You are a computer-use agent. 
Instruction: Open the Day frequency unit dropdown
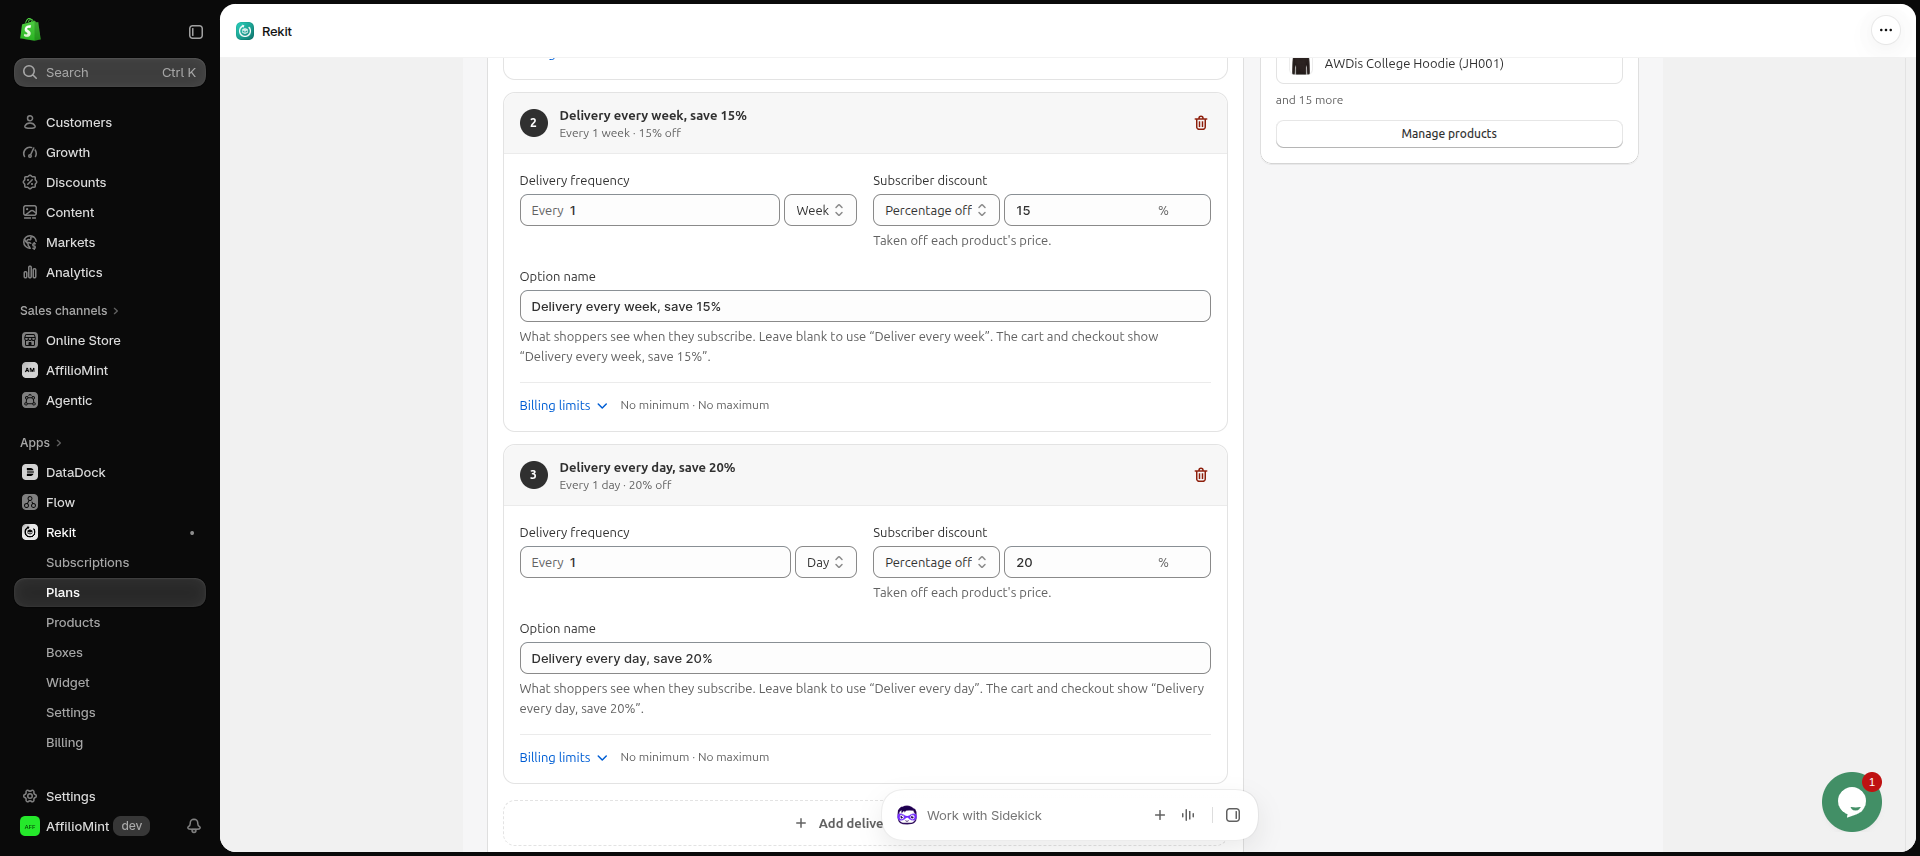[826, 562]
